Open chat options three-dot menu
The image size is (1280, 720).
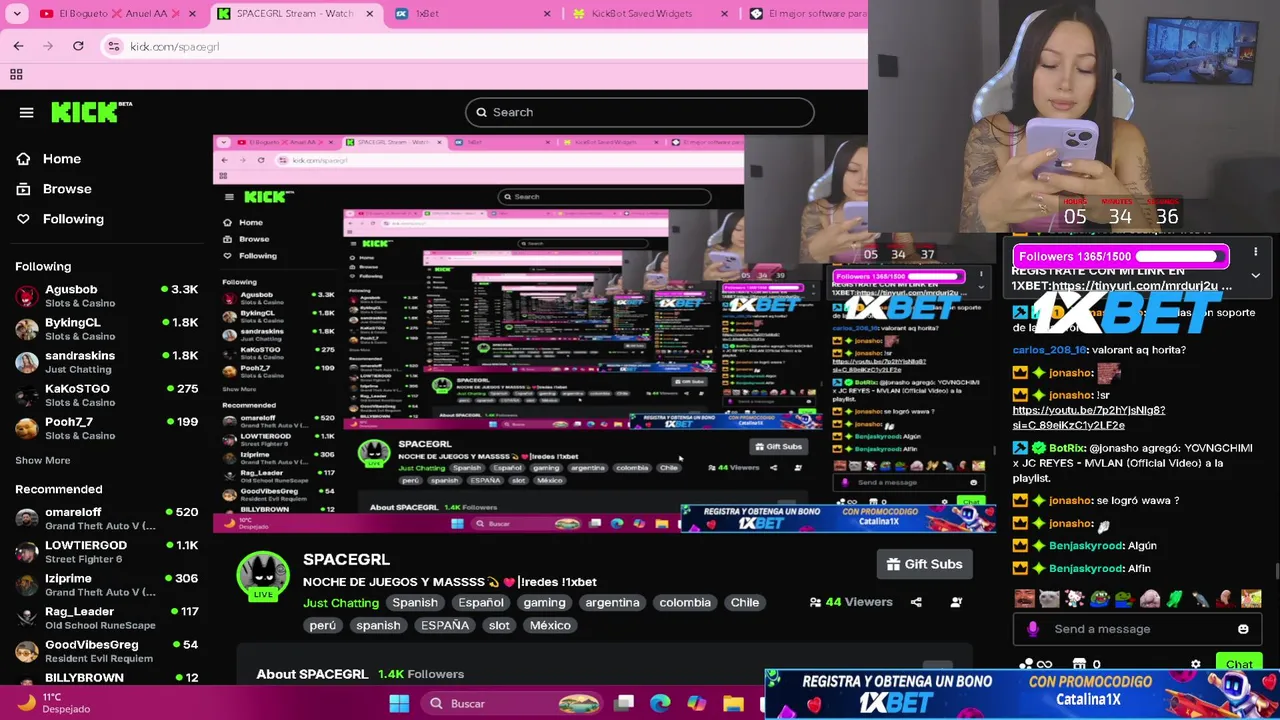tap(1255, 253)
